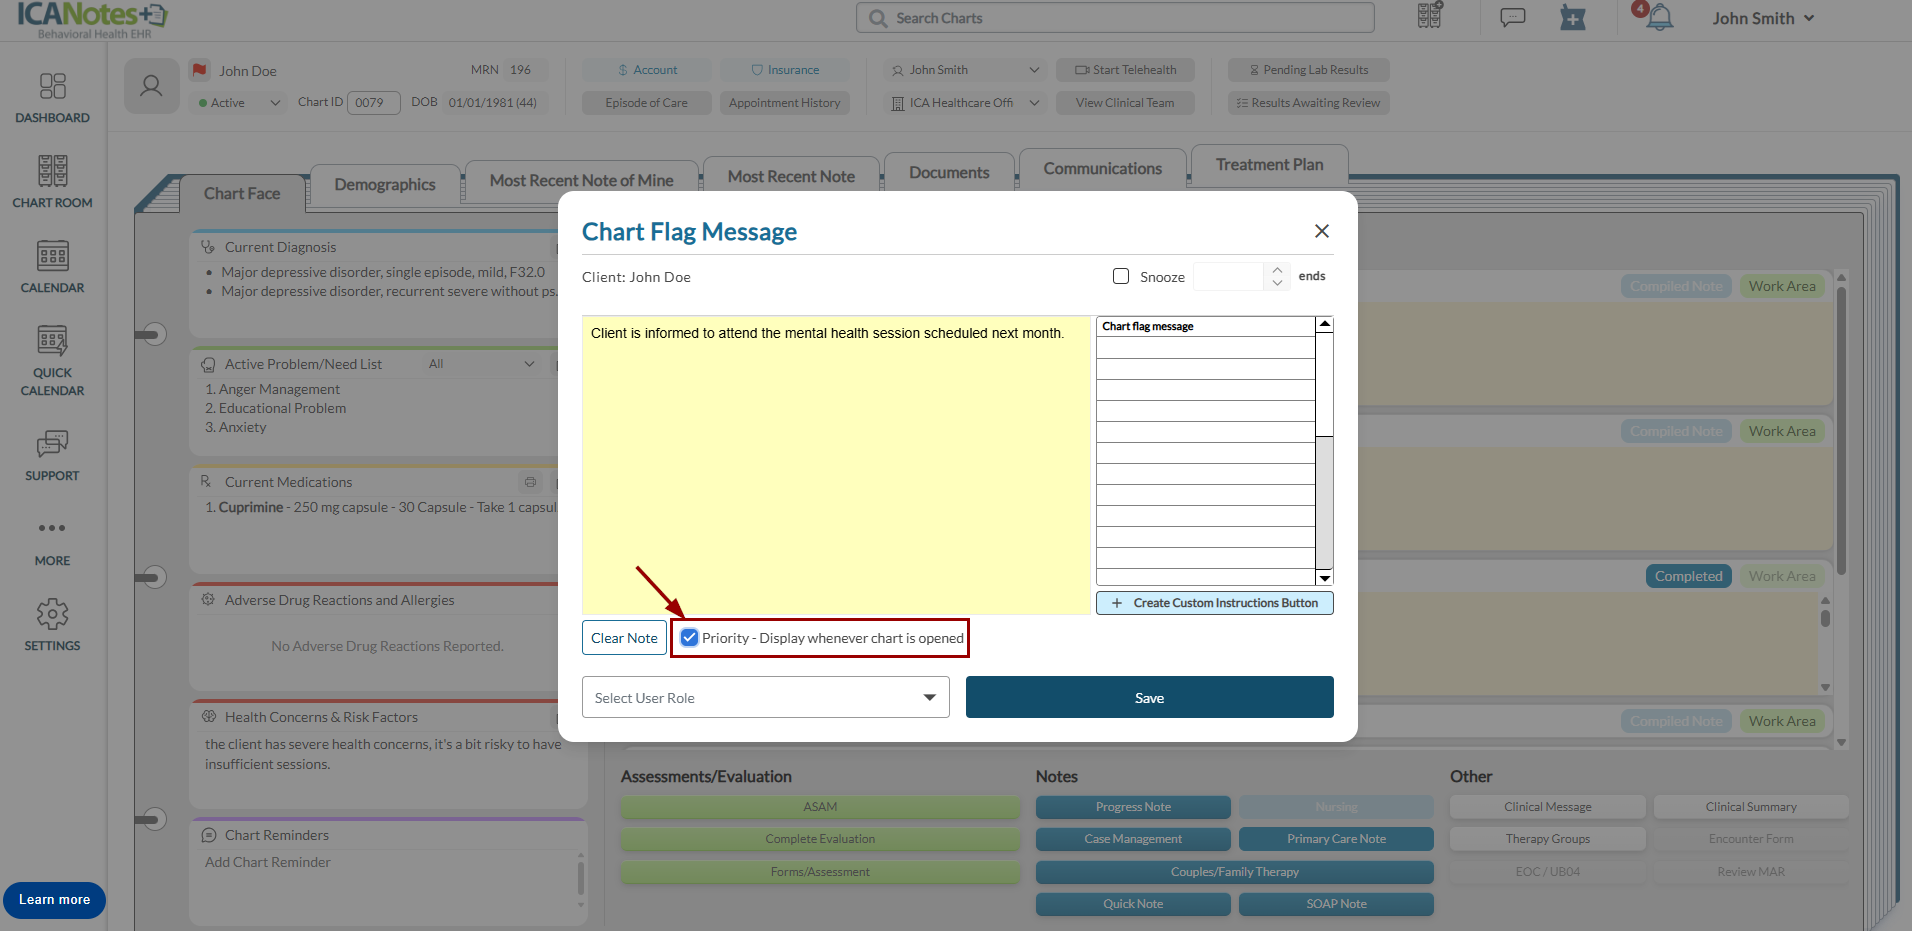Click the Save button
The width and height of the screenshot is (1912, 931).
pos(1150,697)
